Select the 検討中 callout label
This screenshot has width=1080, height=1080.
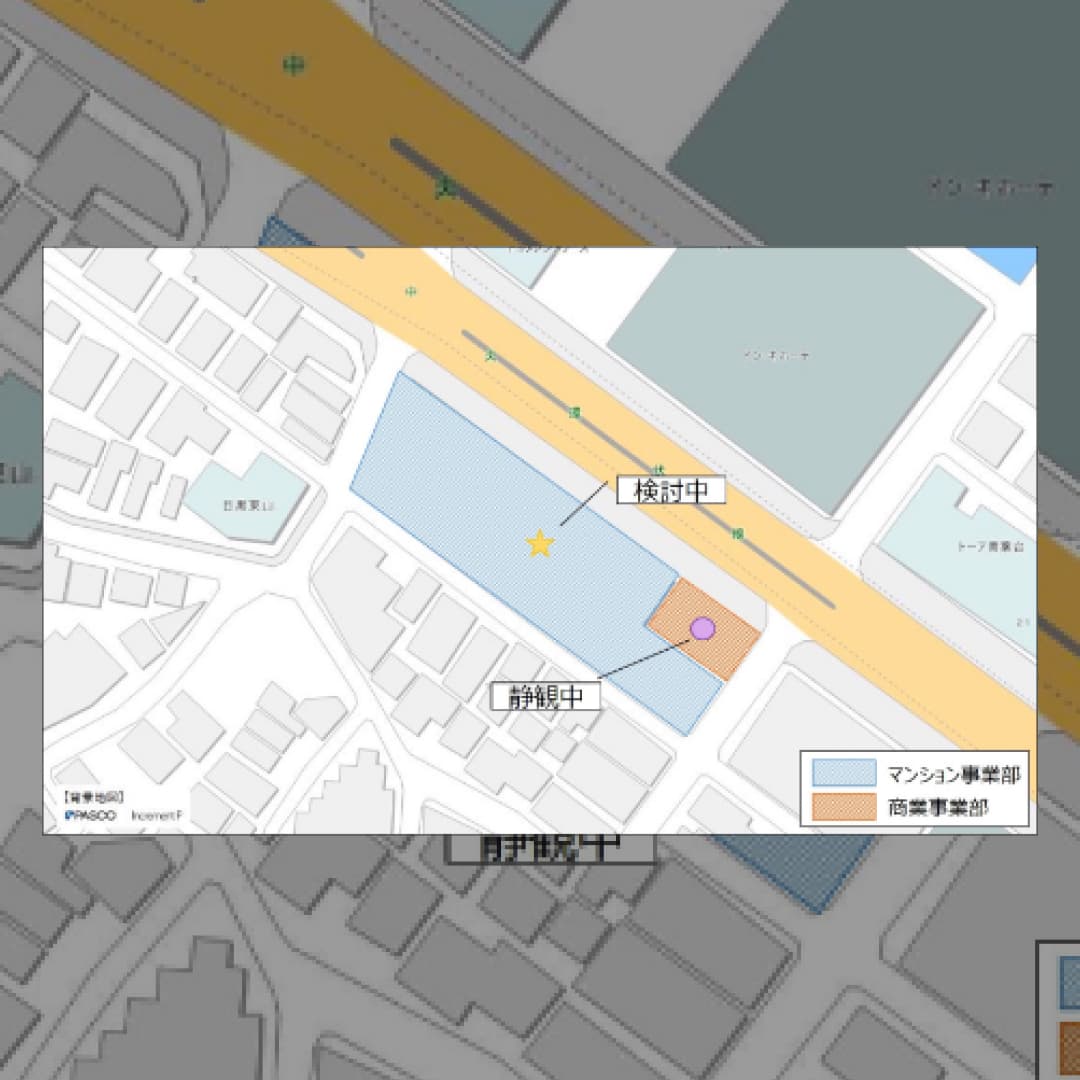(x=671, y=490)
